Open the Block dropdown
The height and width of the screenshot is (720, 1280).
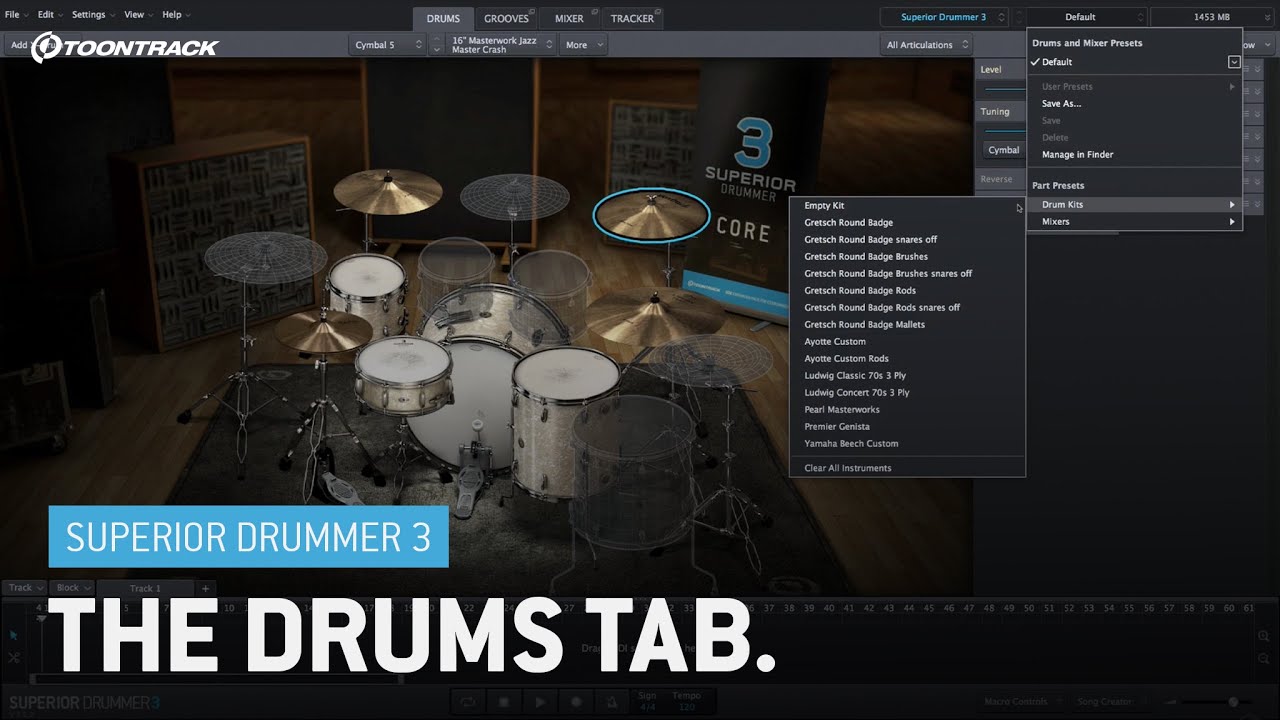pos(73,588)
